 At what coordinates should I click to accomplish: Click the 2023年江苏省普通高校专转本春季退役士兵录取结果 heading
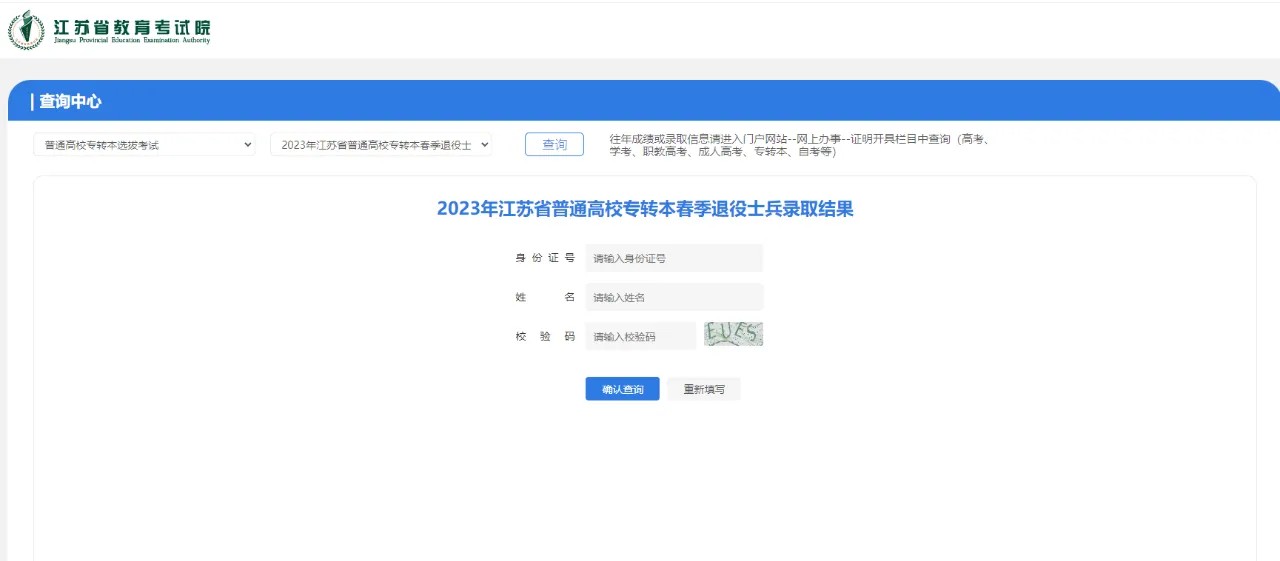645,209
